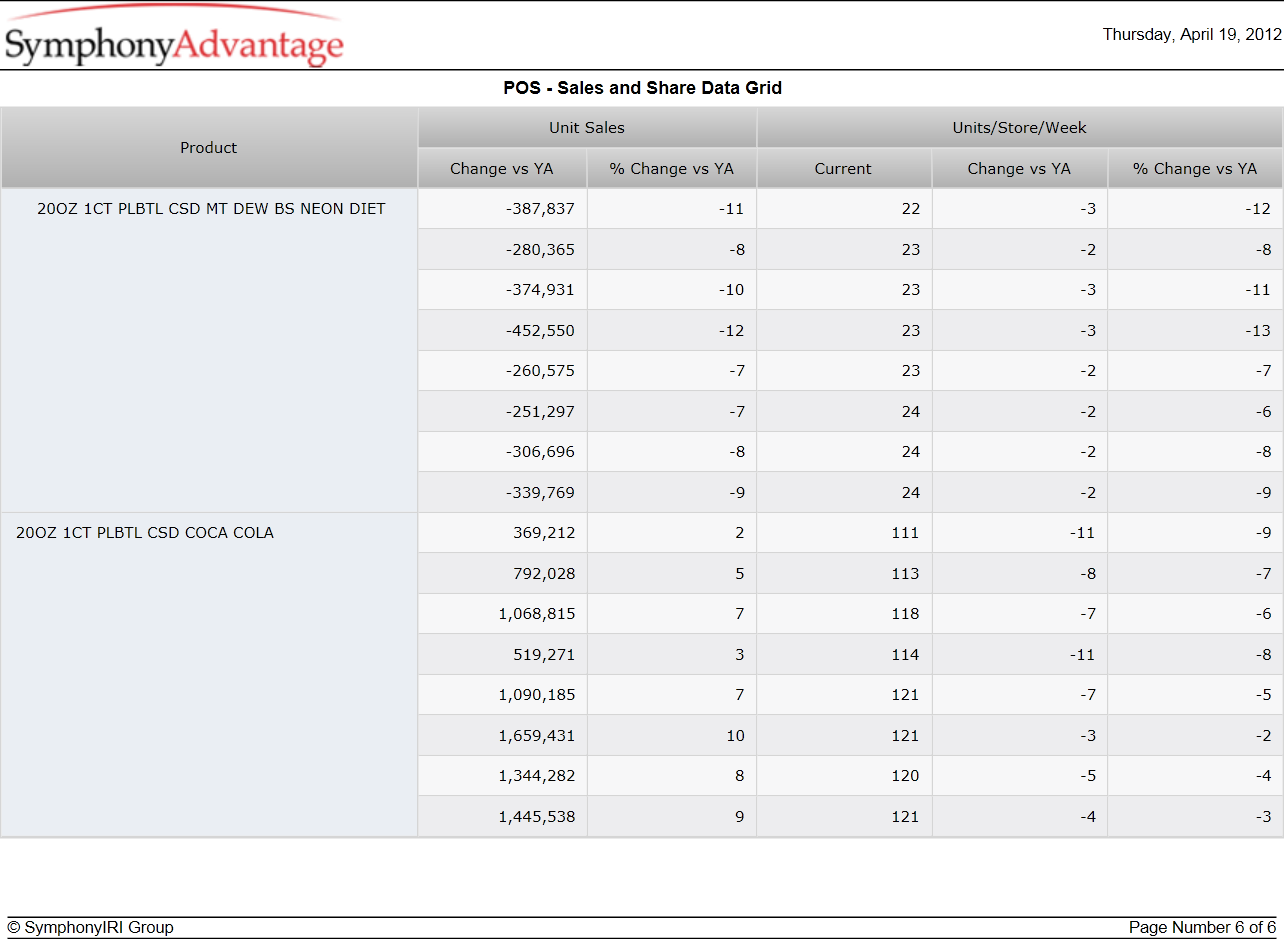Click the cell value 1,659,431
The image size is (1284, 946).
pyautogui.click(x=537, y=736)
